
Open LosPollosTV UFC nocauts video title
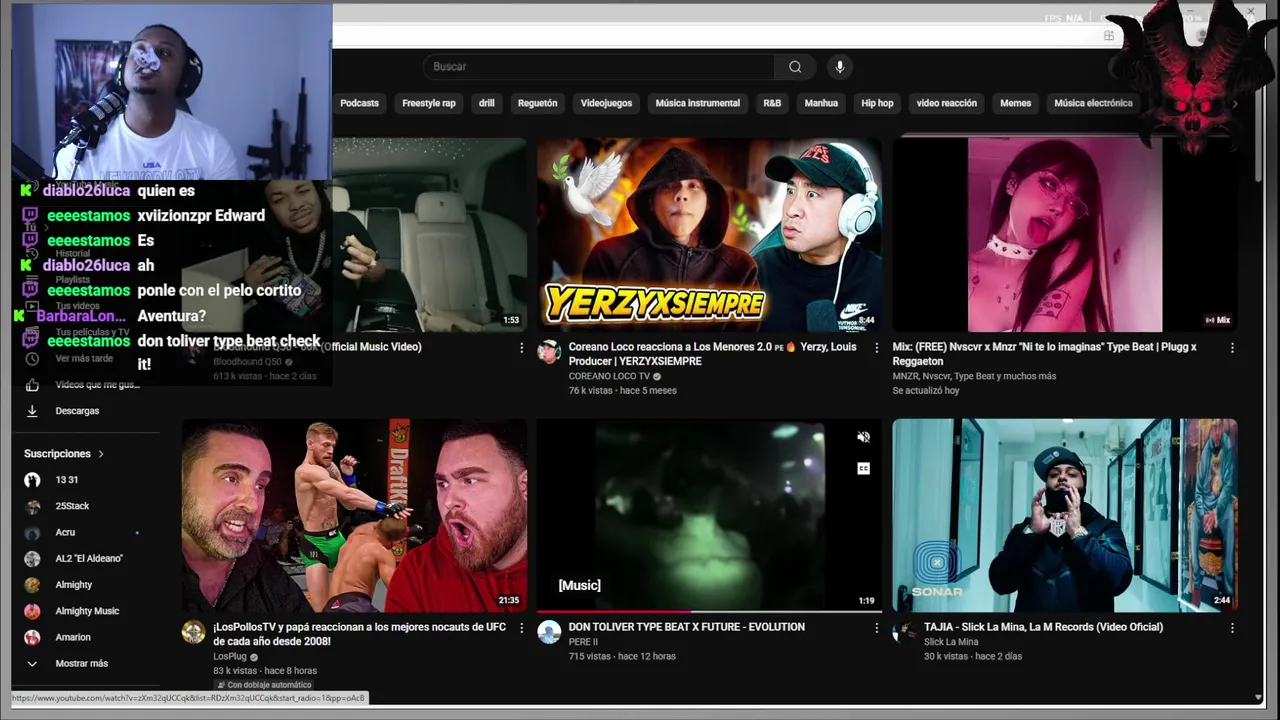pos(359,634)
